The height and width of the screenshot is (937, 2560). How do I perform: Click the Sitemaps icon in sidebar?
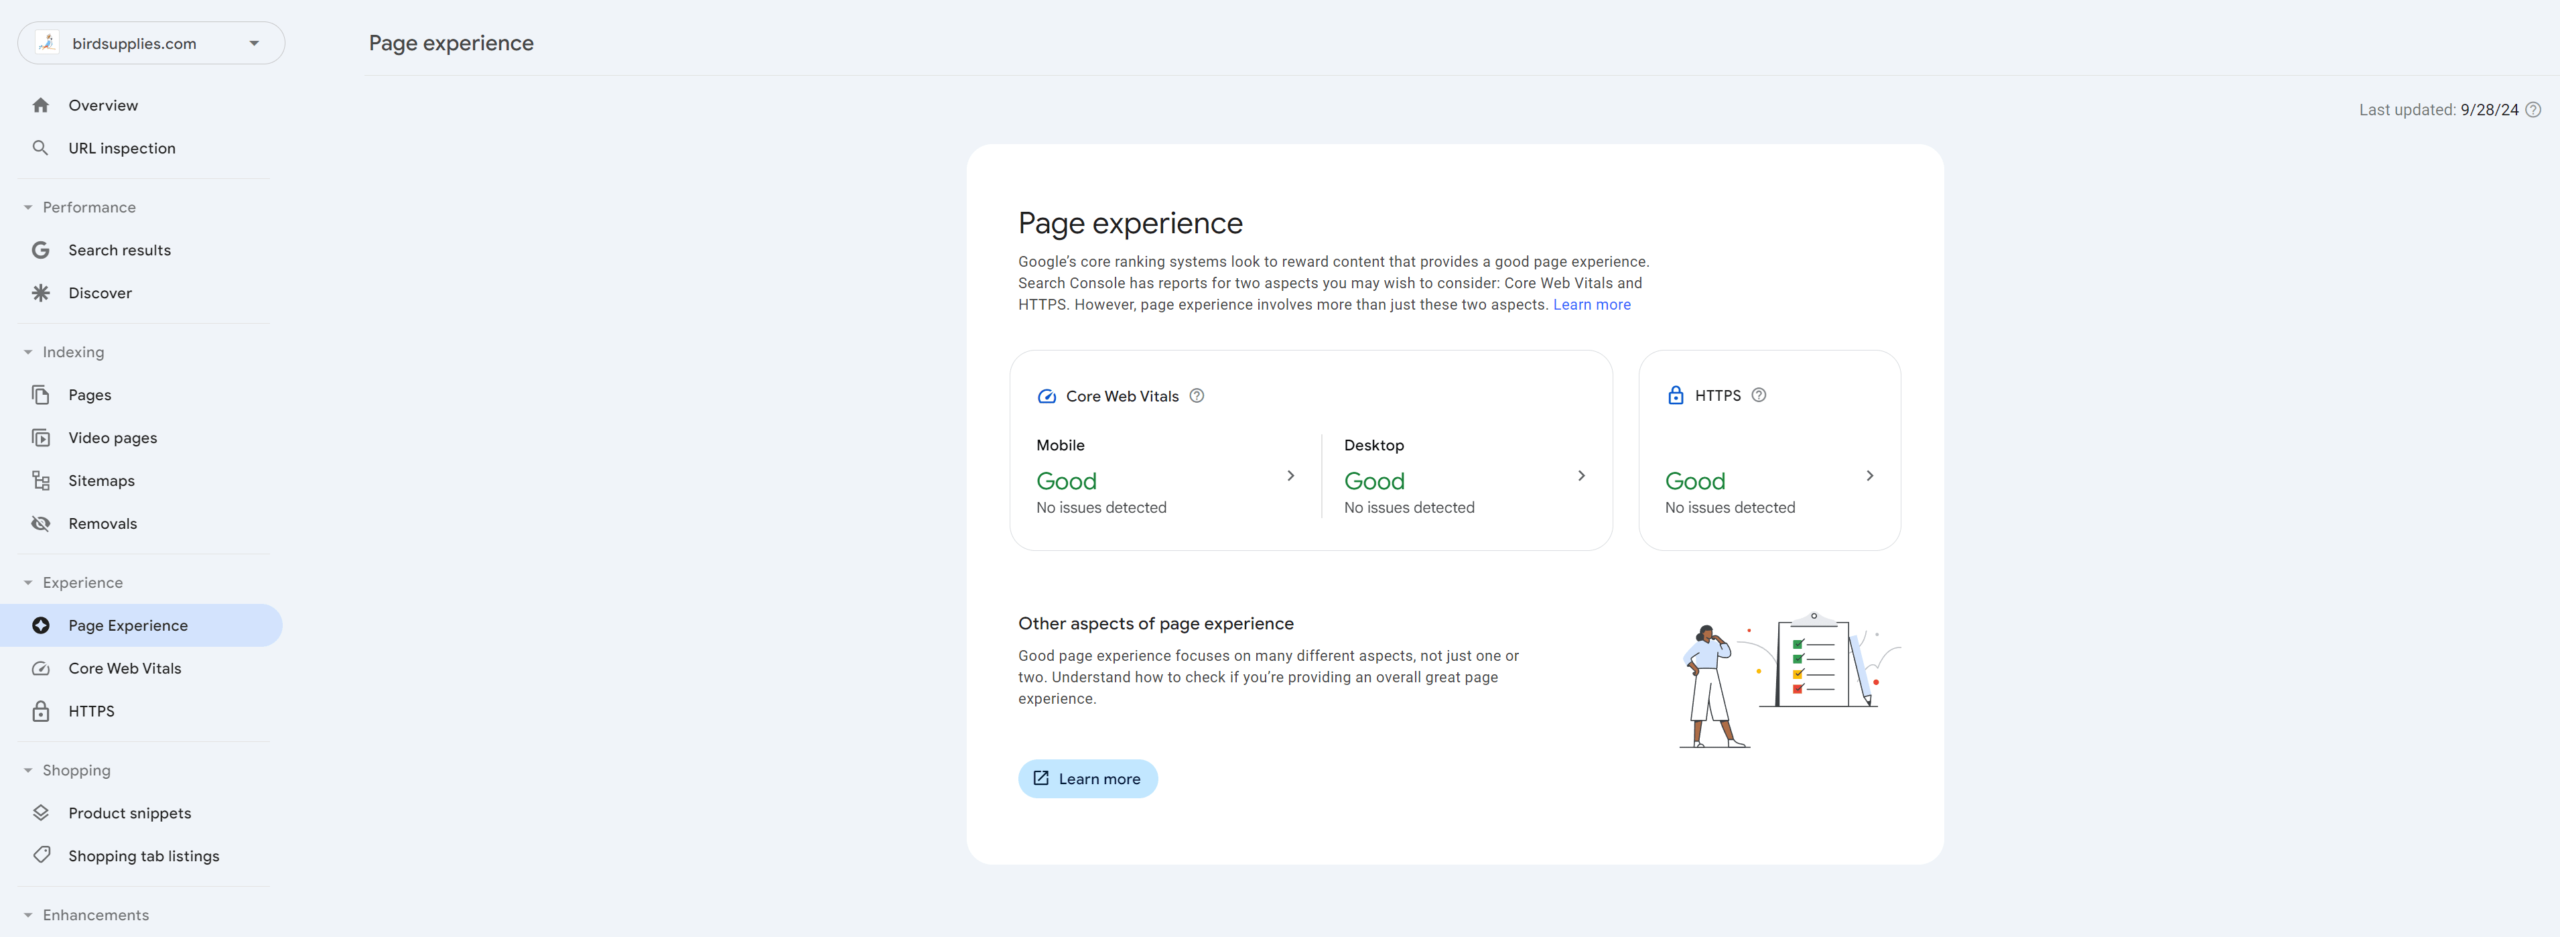tap(40, 481)
